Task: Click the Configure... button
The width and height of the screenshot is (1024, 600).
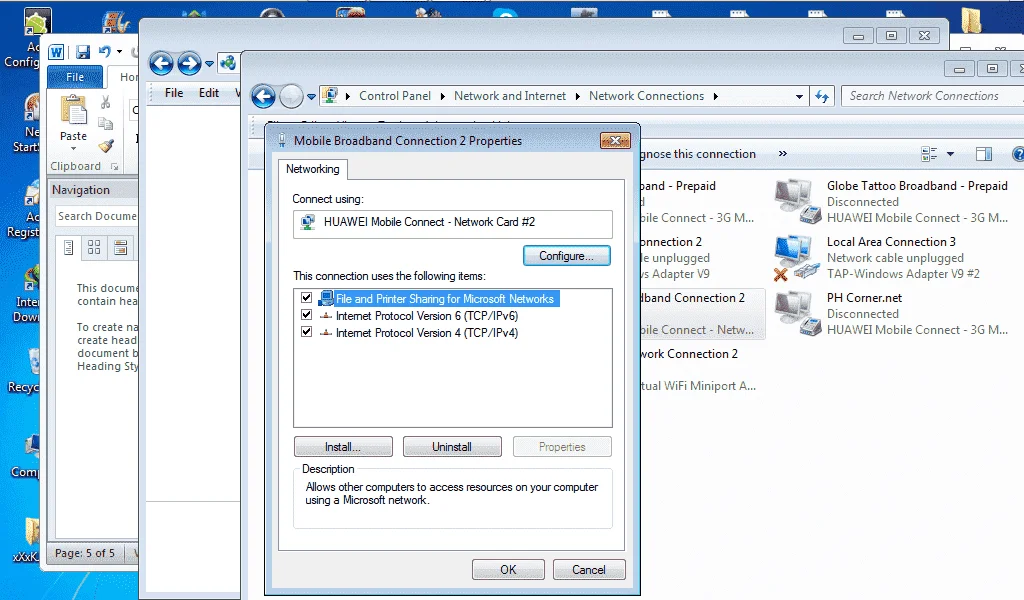Action: [566, 256]
